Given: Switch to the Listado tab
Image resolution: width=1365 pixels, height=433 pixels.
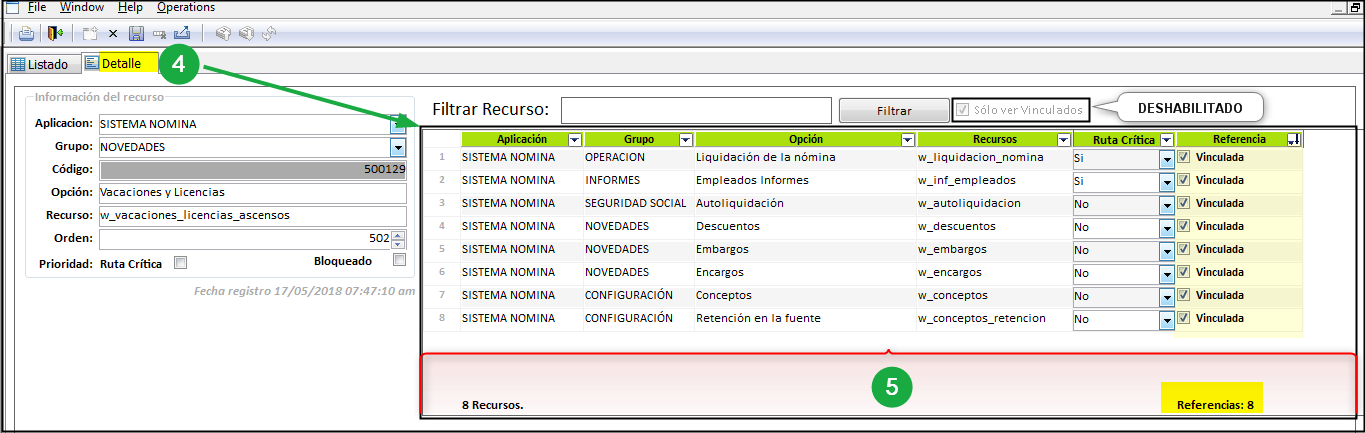Looking at the screenshot, I should click(x=40, y=64).
